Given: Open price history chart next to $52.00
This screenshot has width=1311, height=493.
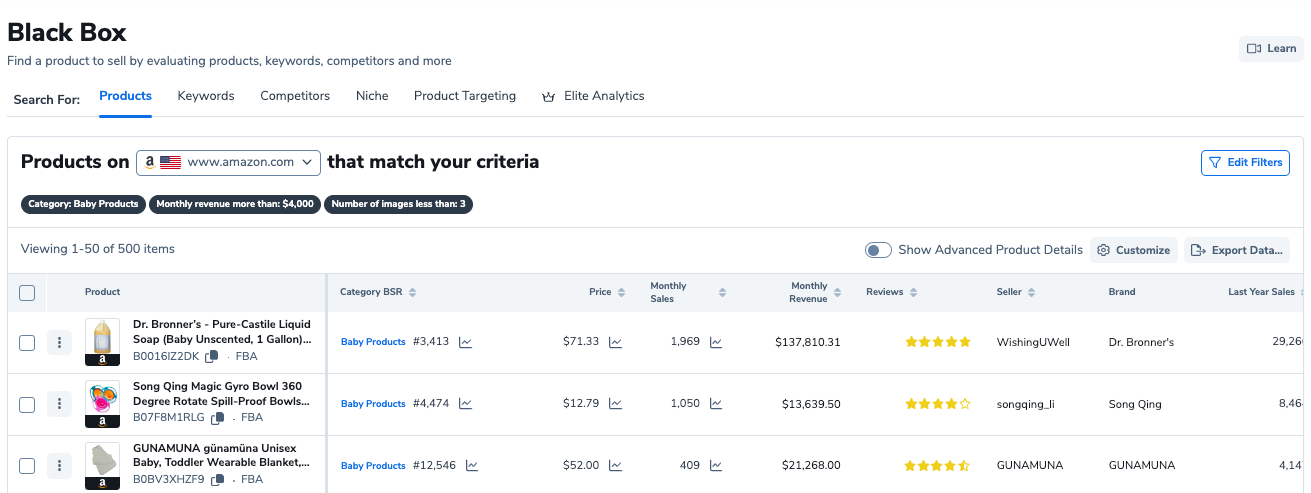Looking at the screenshot, I should (615, 466).
